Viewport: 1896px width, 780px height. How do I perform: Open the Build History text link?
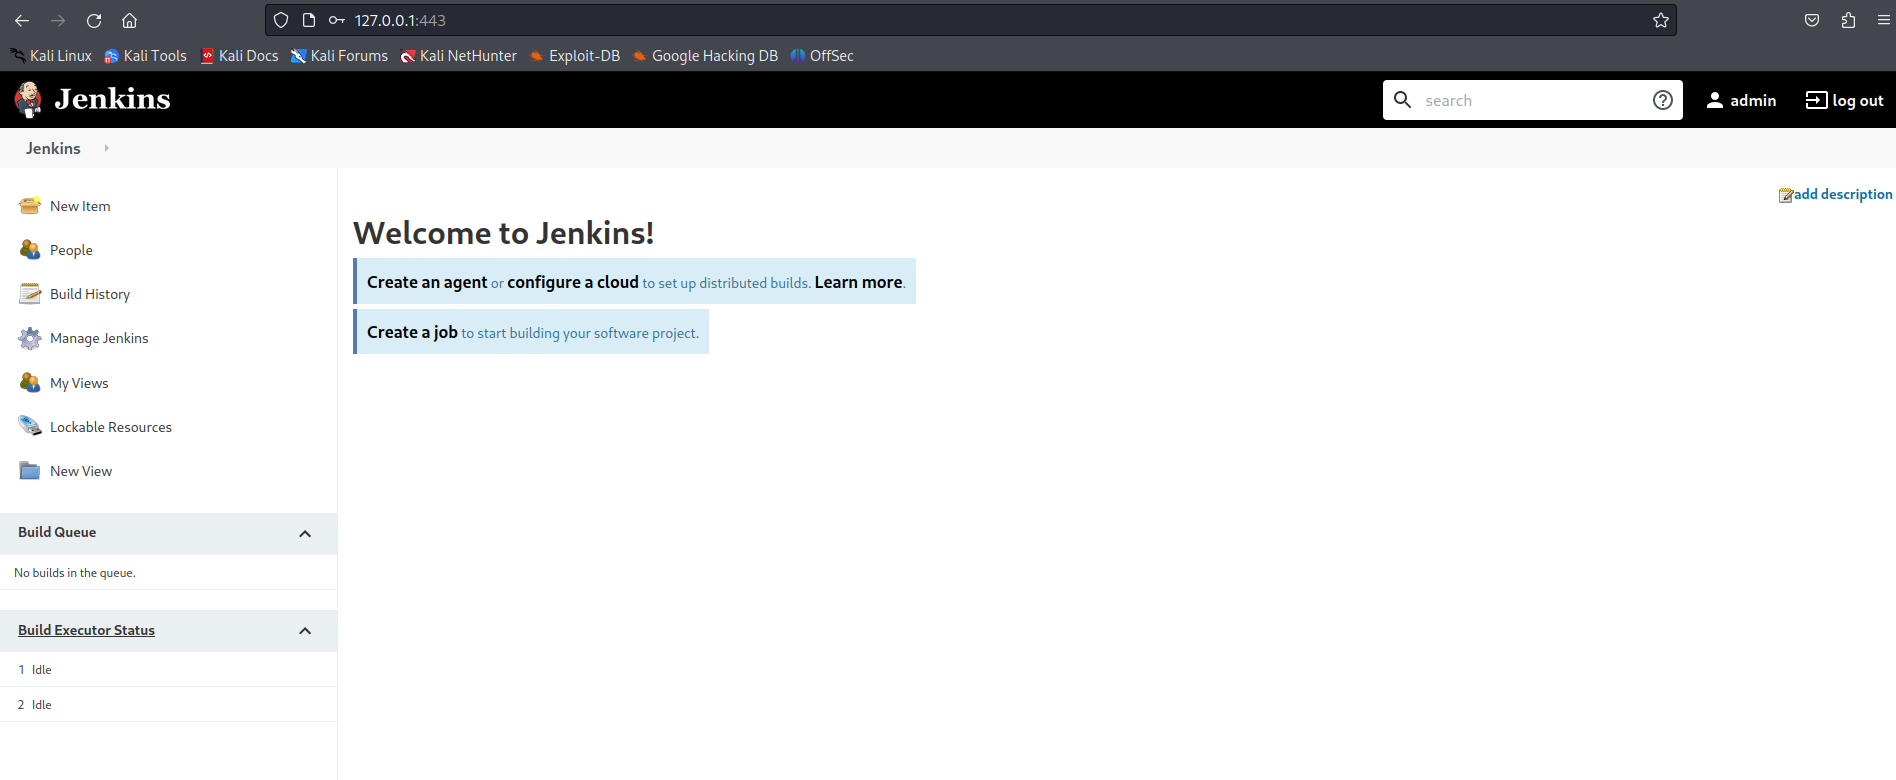[90, 294]
